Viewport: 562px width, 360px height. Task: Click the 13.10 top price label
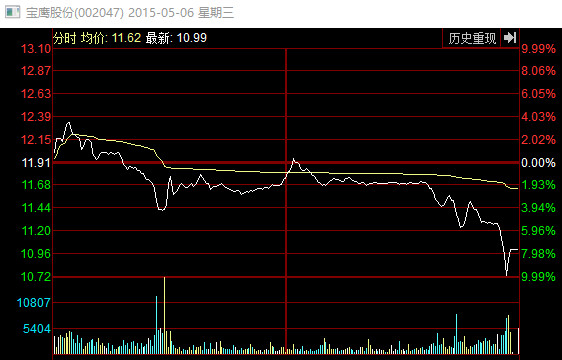click(x=36, y=49)
